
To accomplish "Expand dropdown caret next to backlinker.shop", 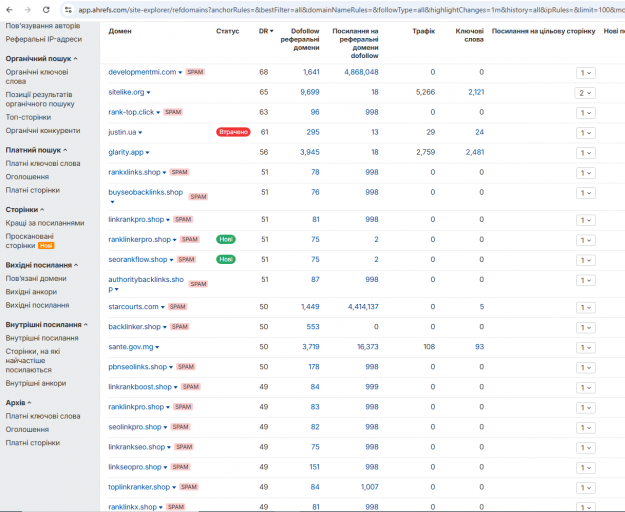I will [x=165, y=327].
